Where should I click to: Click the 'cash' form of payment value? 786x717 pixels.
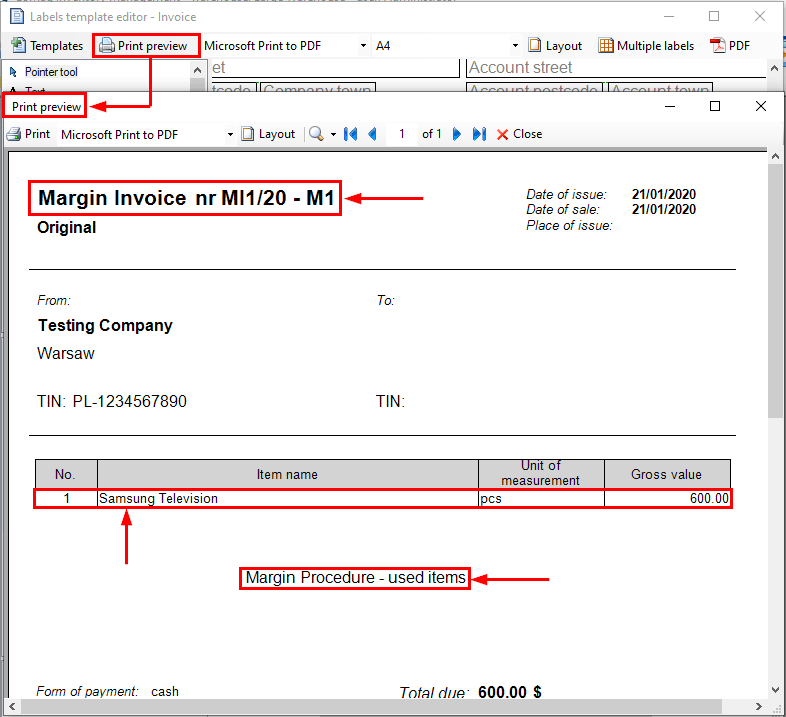pyautogui.click(x=165, y=691)
